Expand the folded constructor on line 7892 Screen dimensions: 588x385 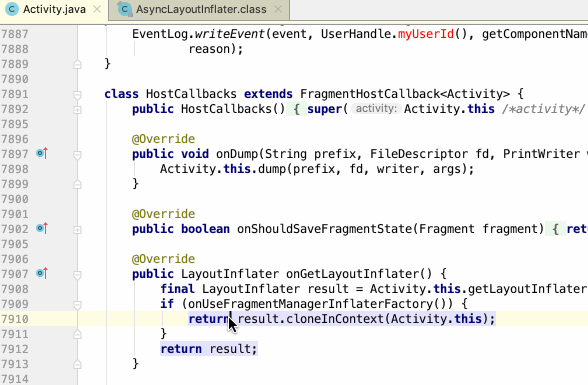click(x=77, y=110)
